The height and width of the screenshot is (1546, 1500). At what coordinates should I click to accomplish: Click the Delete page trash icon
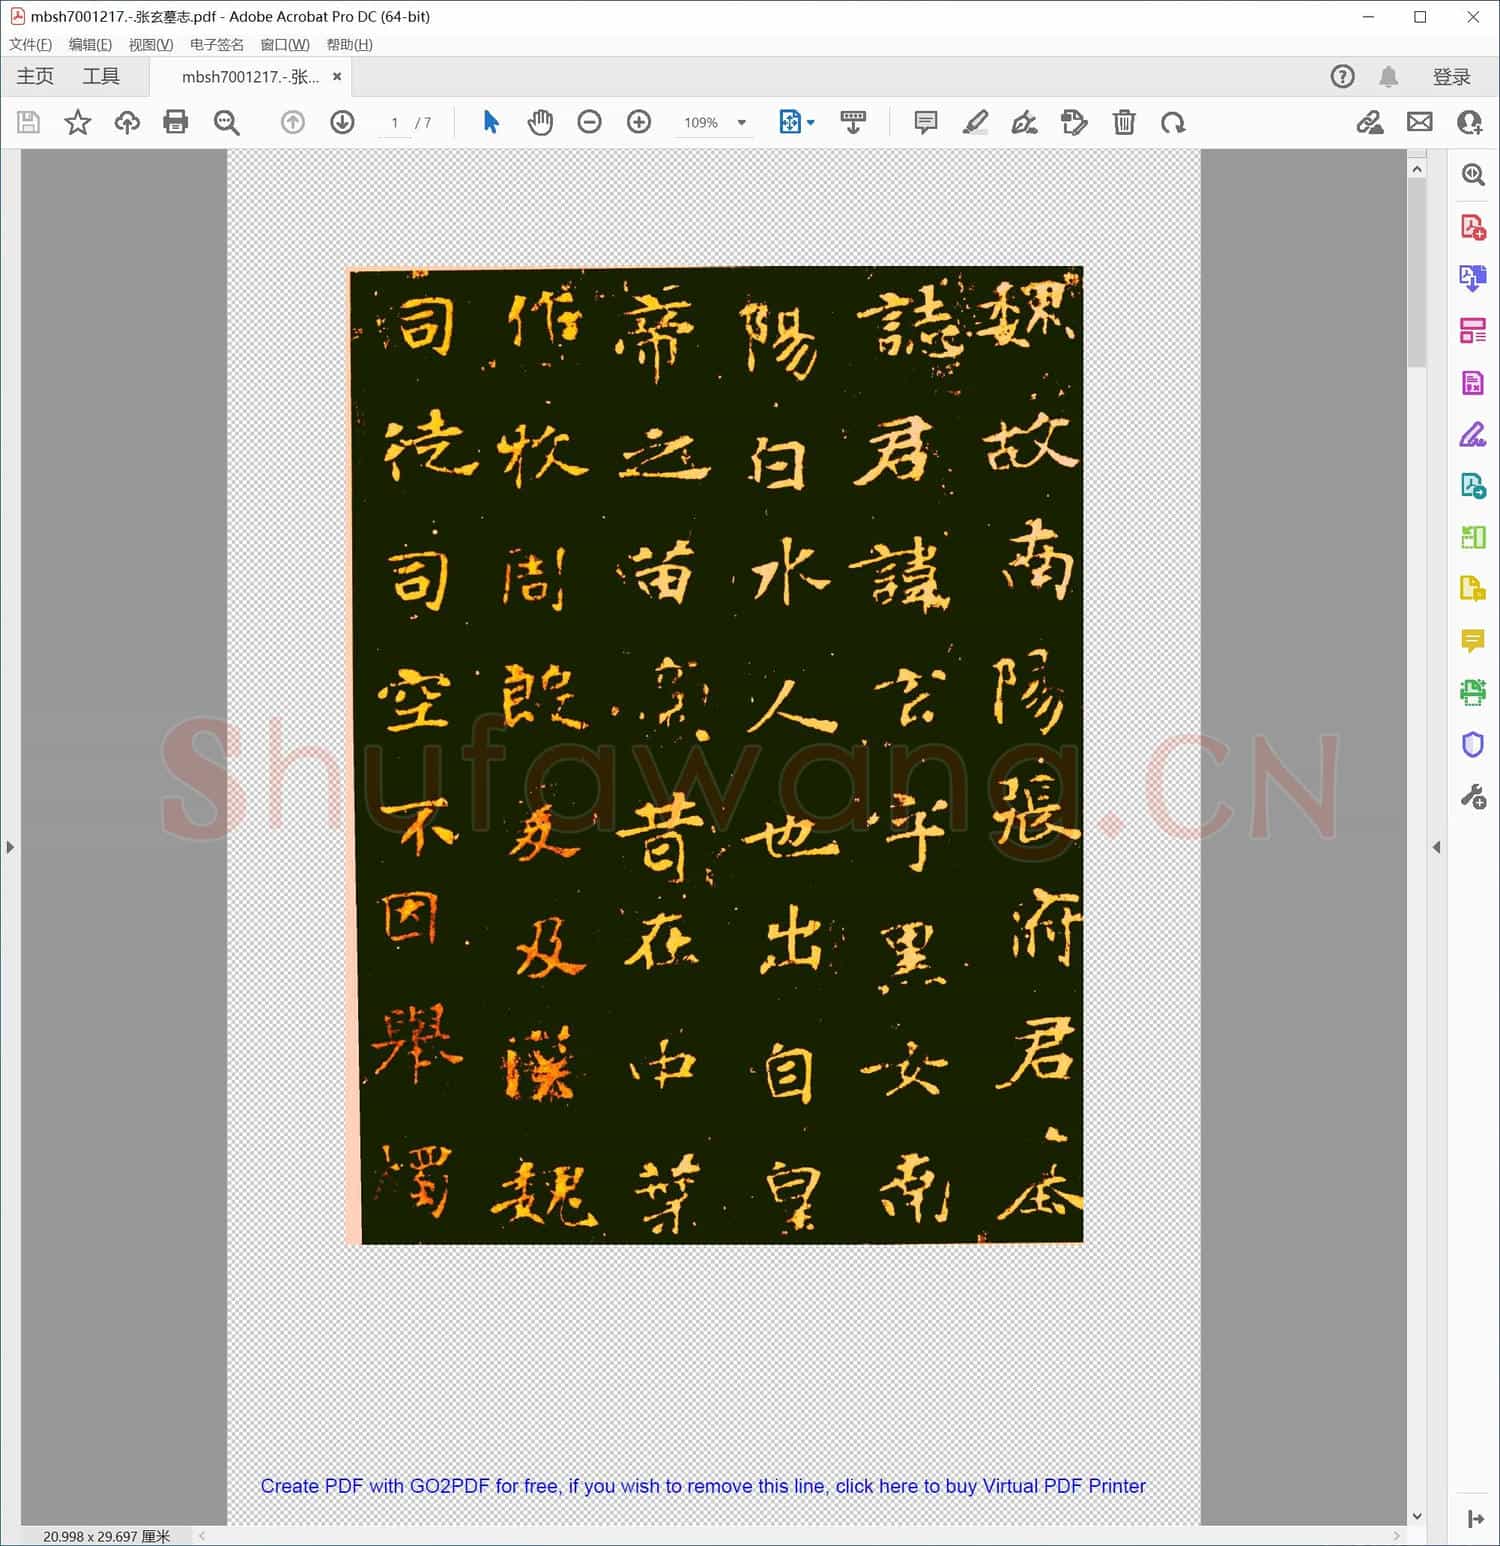(1124, 122)
